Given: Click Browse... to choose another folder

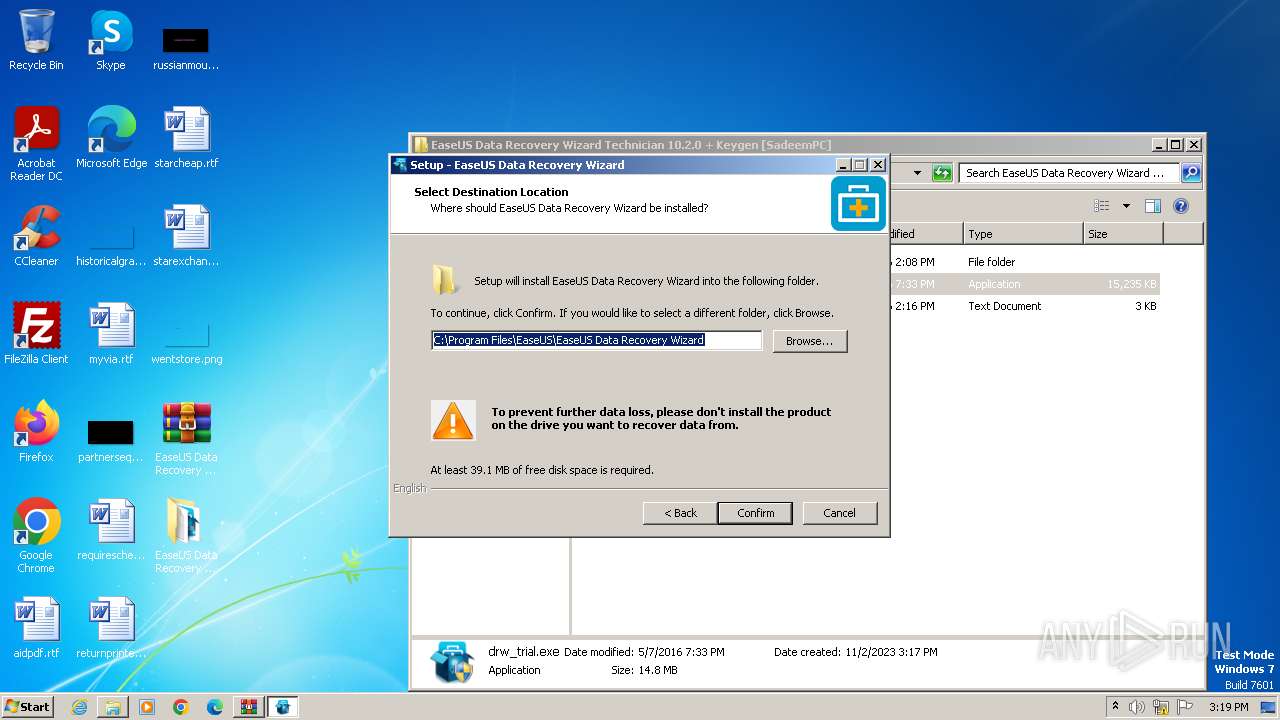Looking at the screenshot, I should tap(809, 341).
